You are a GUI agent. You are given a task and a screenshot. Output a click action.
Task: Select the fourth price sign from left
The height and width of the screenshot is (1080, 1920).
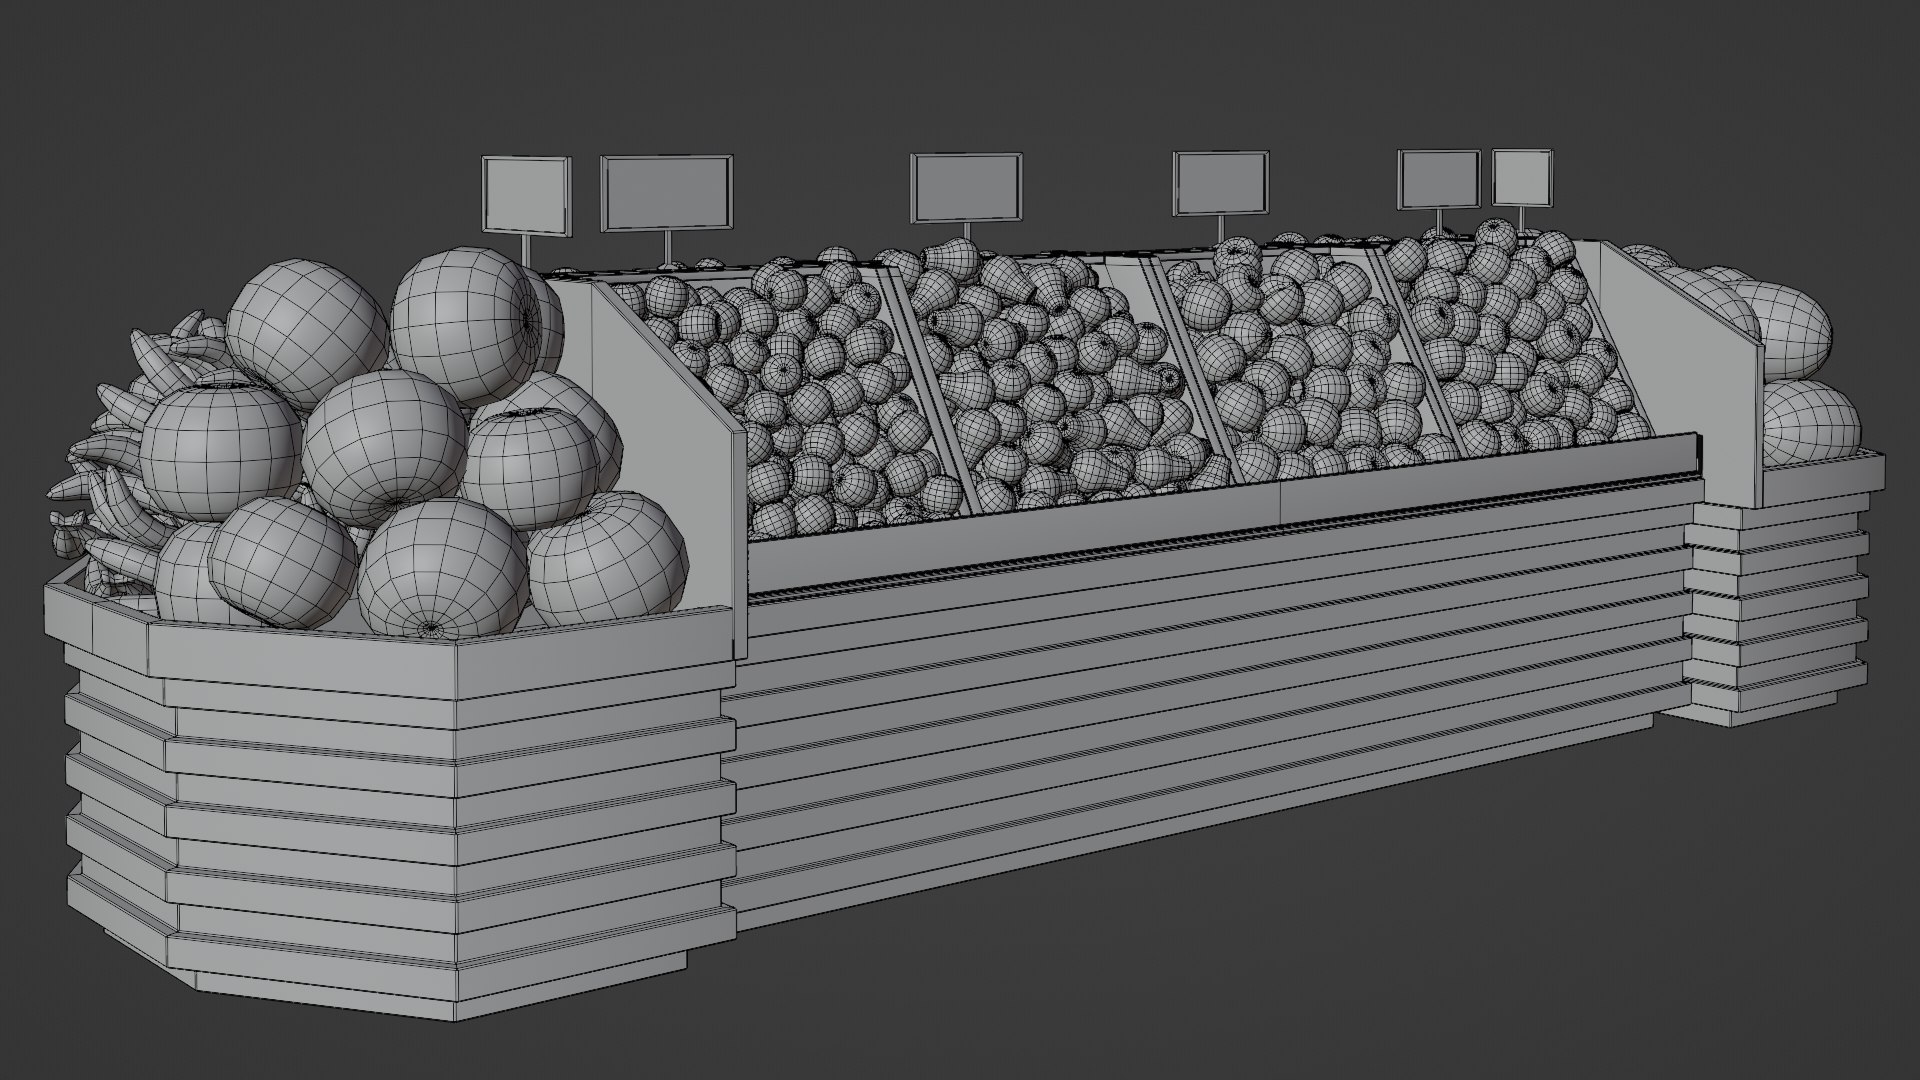[1221, 182]
